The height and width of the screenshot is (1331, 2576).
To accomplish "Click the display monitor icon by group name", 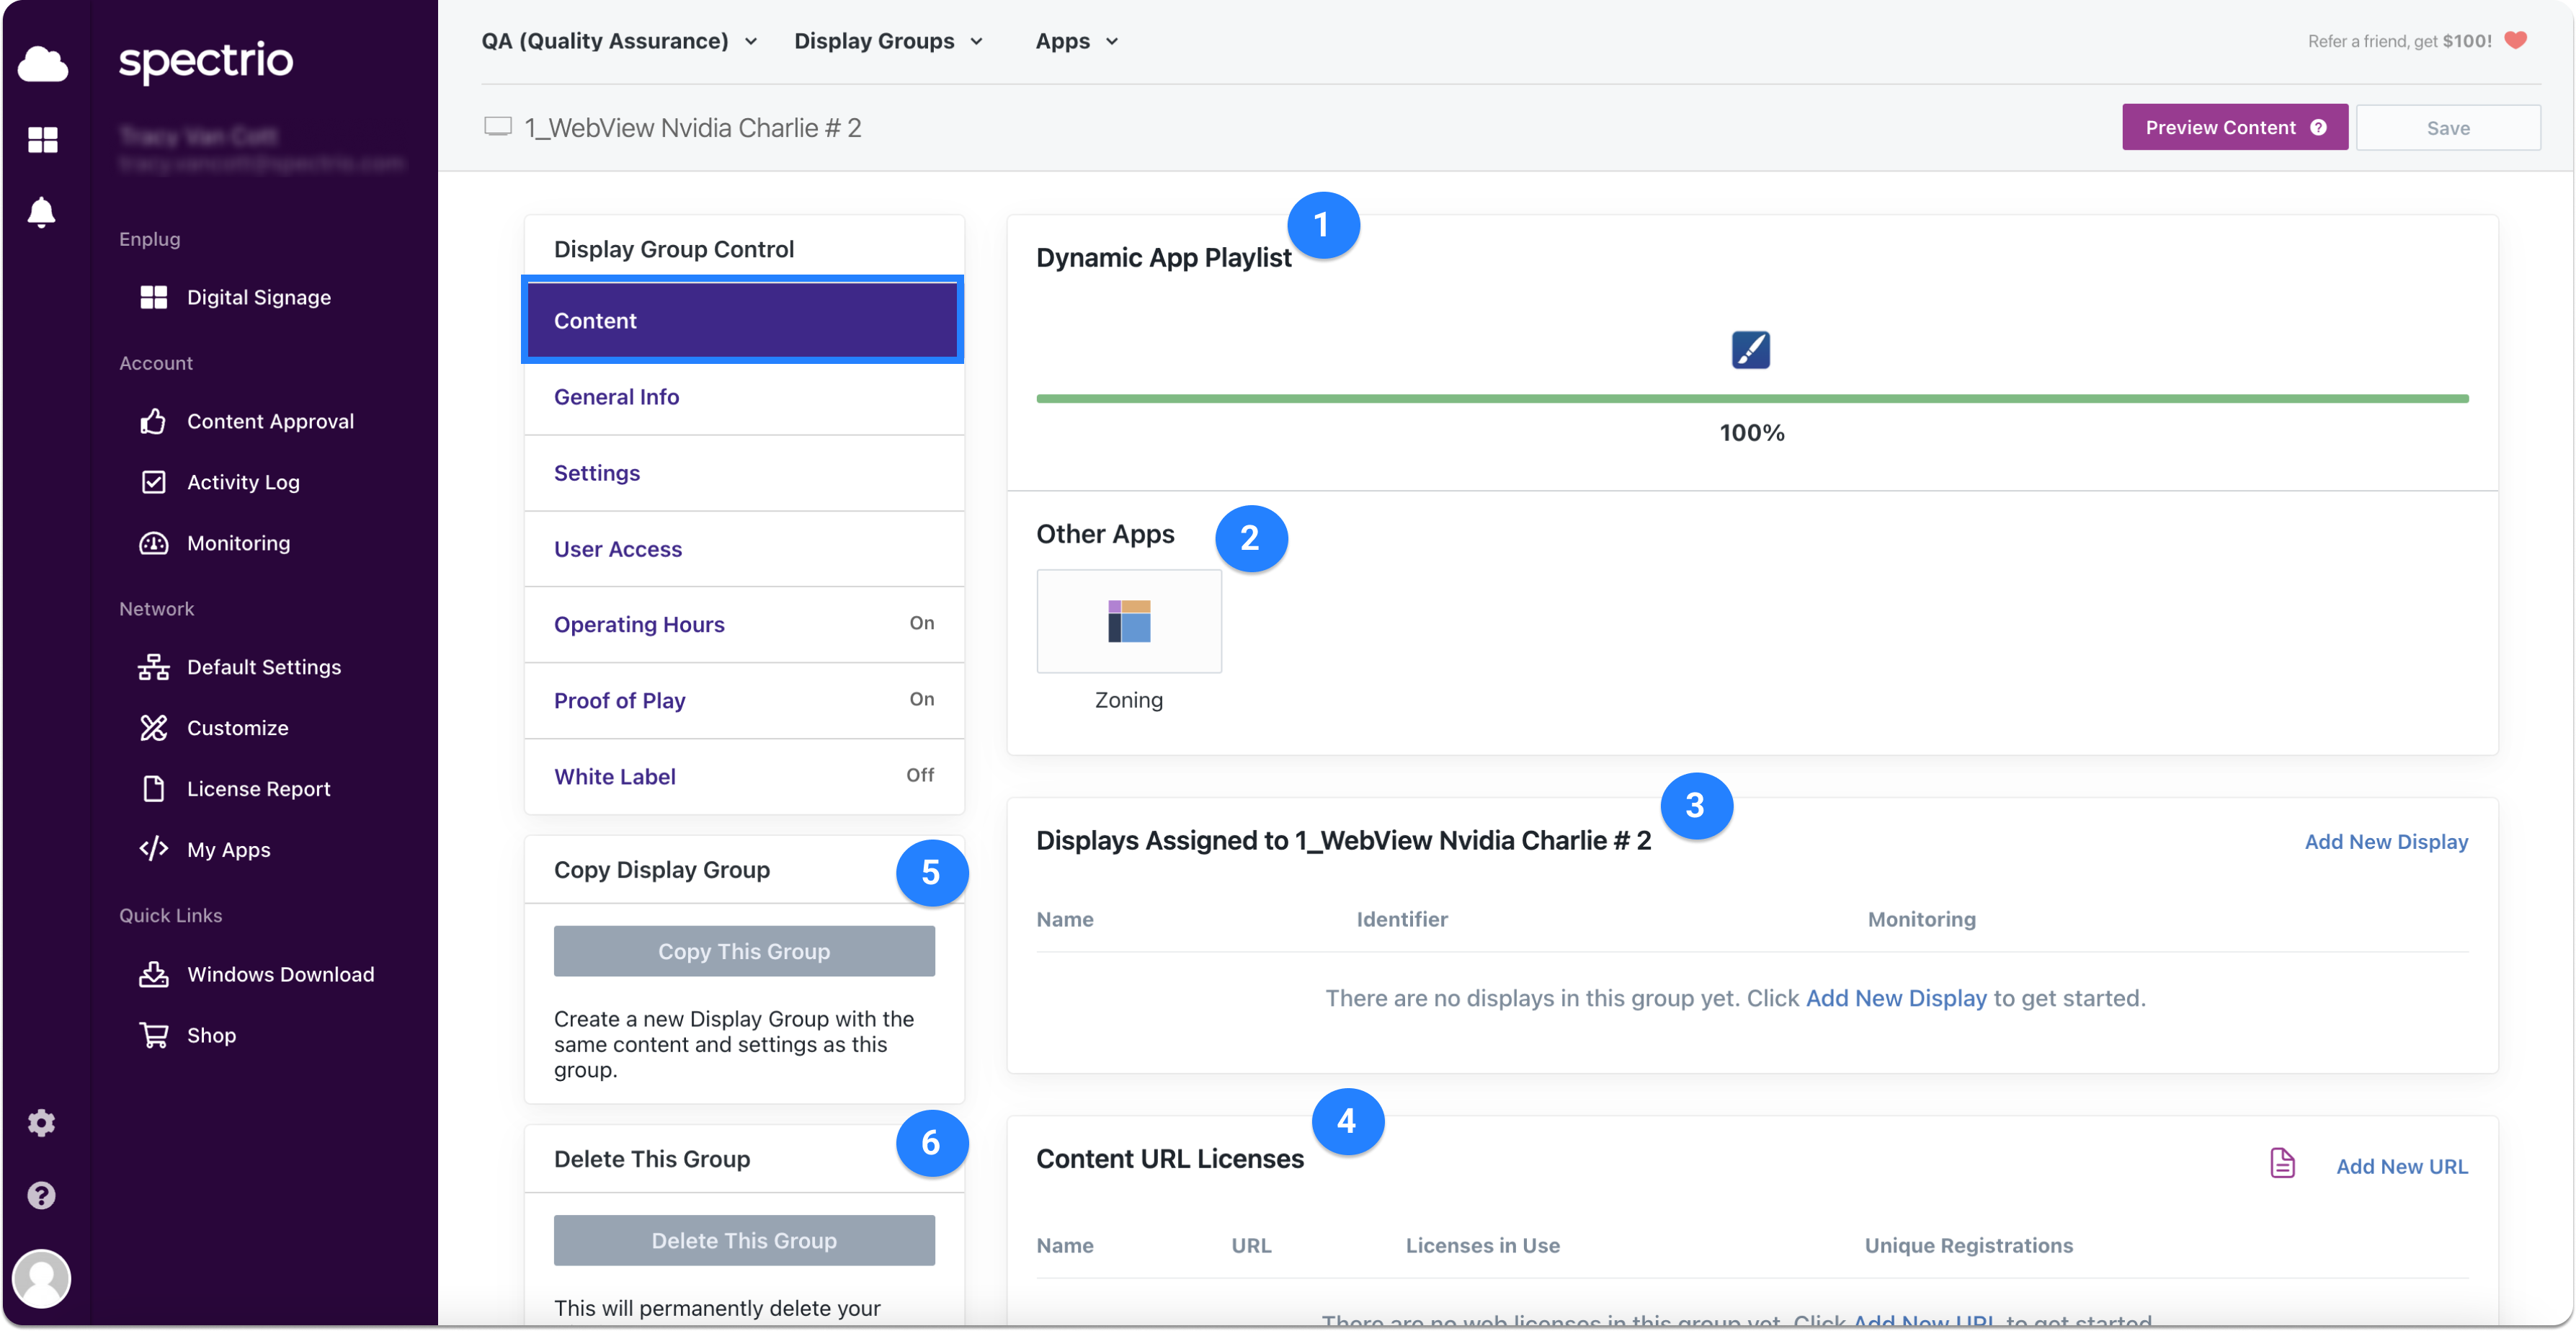I will [498, 126].
